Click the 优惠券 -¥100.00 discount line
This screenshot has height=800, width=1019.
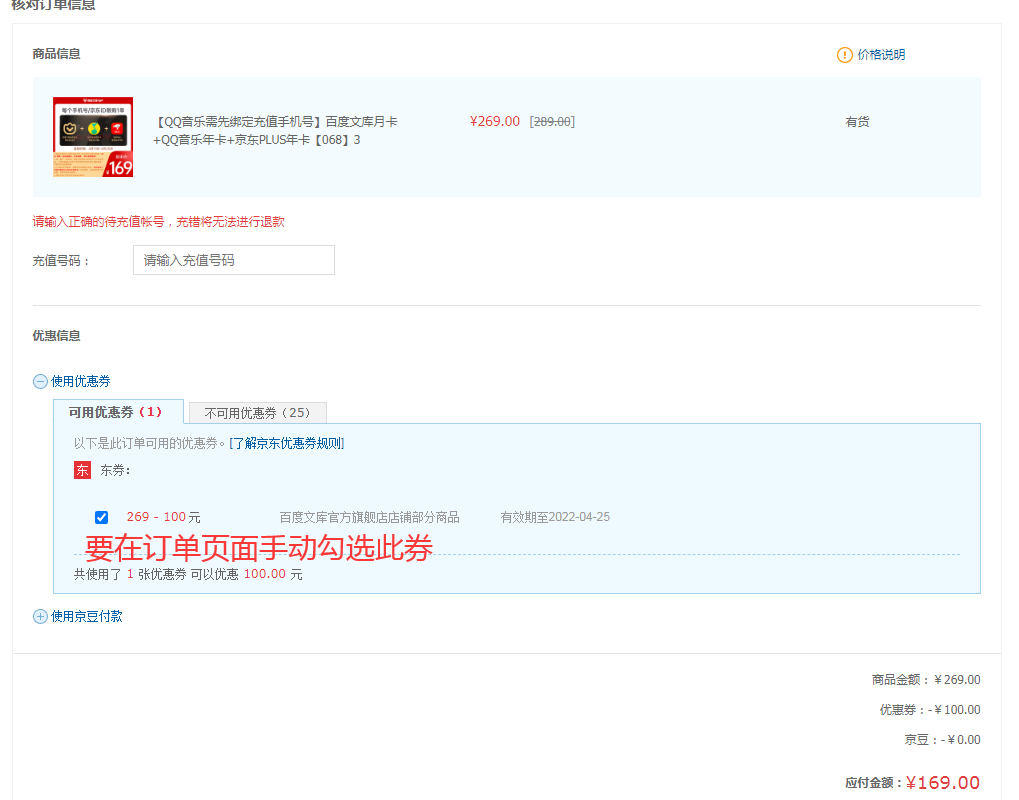click(x=930, y=710)
